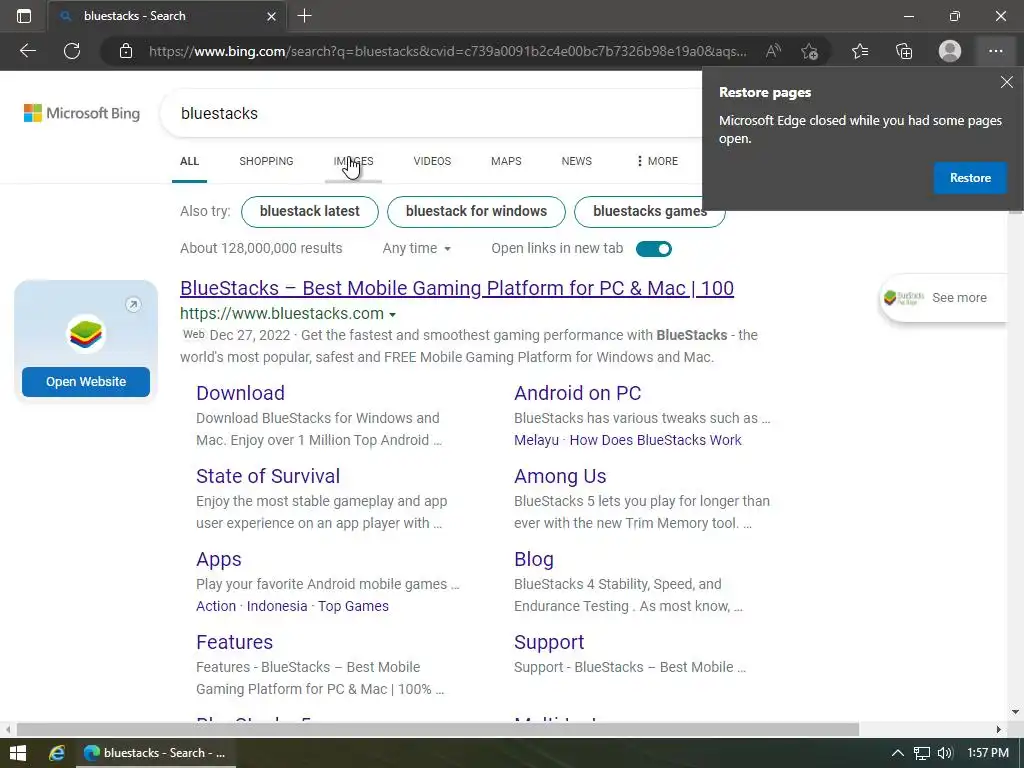Open the BlueStacks Best Mobile Gaming Platform result

(x=456, y=288)
